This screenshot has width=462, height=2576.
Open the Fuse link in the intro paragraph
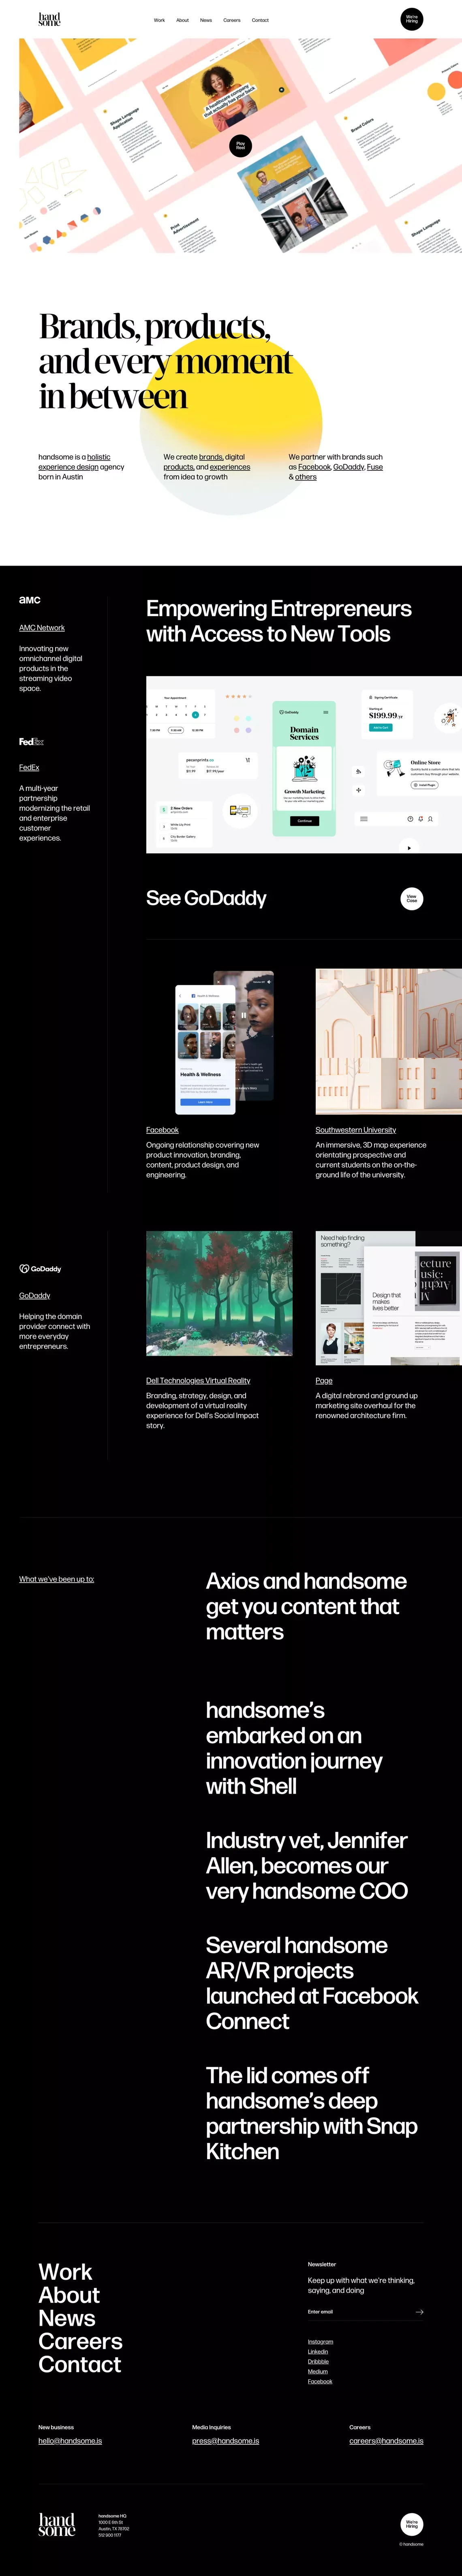click(375, 467)
